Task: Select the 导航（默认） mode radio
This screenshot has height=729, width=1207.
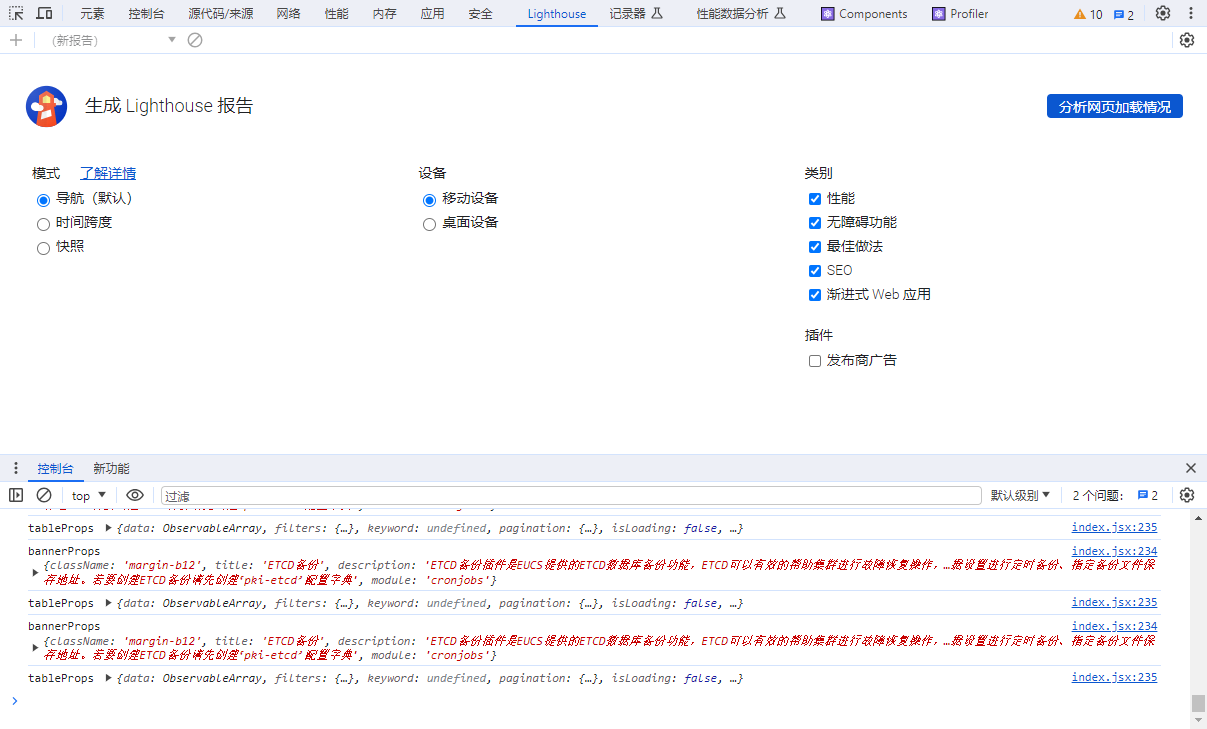Action: [x=43, y=200]
